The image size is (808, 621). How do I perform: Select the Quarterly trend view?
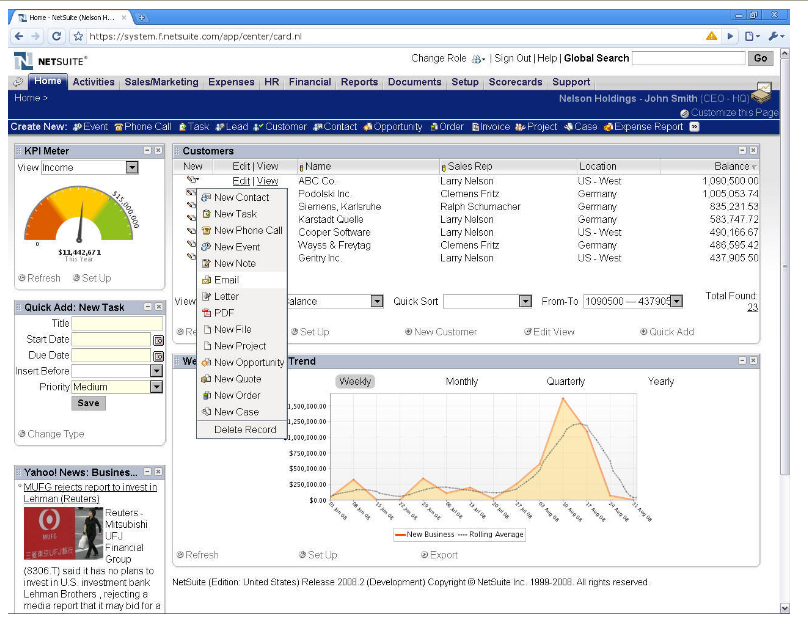(566, 381)
